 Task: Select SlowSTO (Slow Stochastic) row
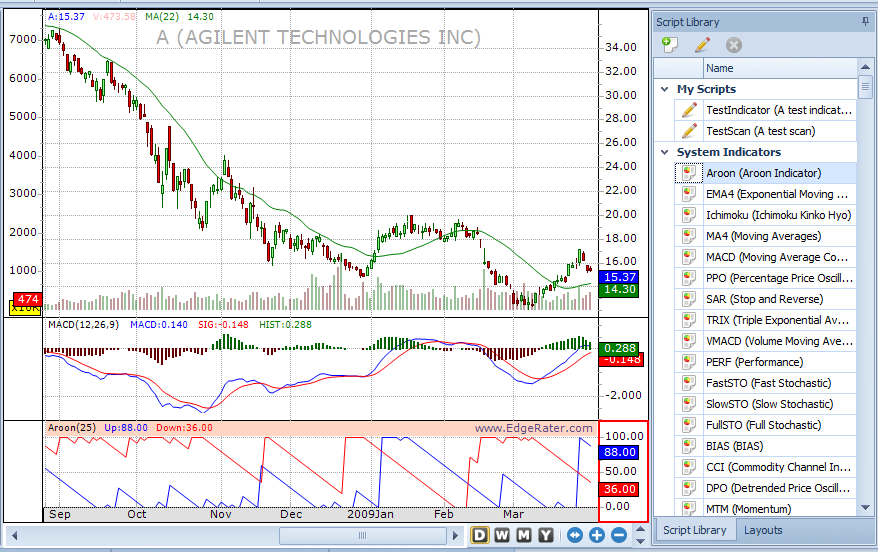(x=765, y=404)
